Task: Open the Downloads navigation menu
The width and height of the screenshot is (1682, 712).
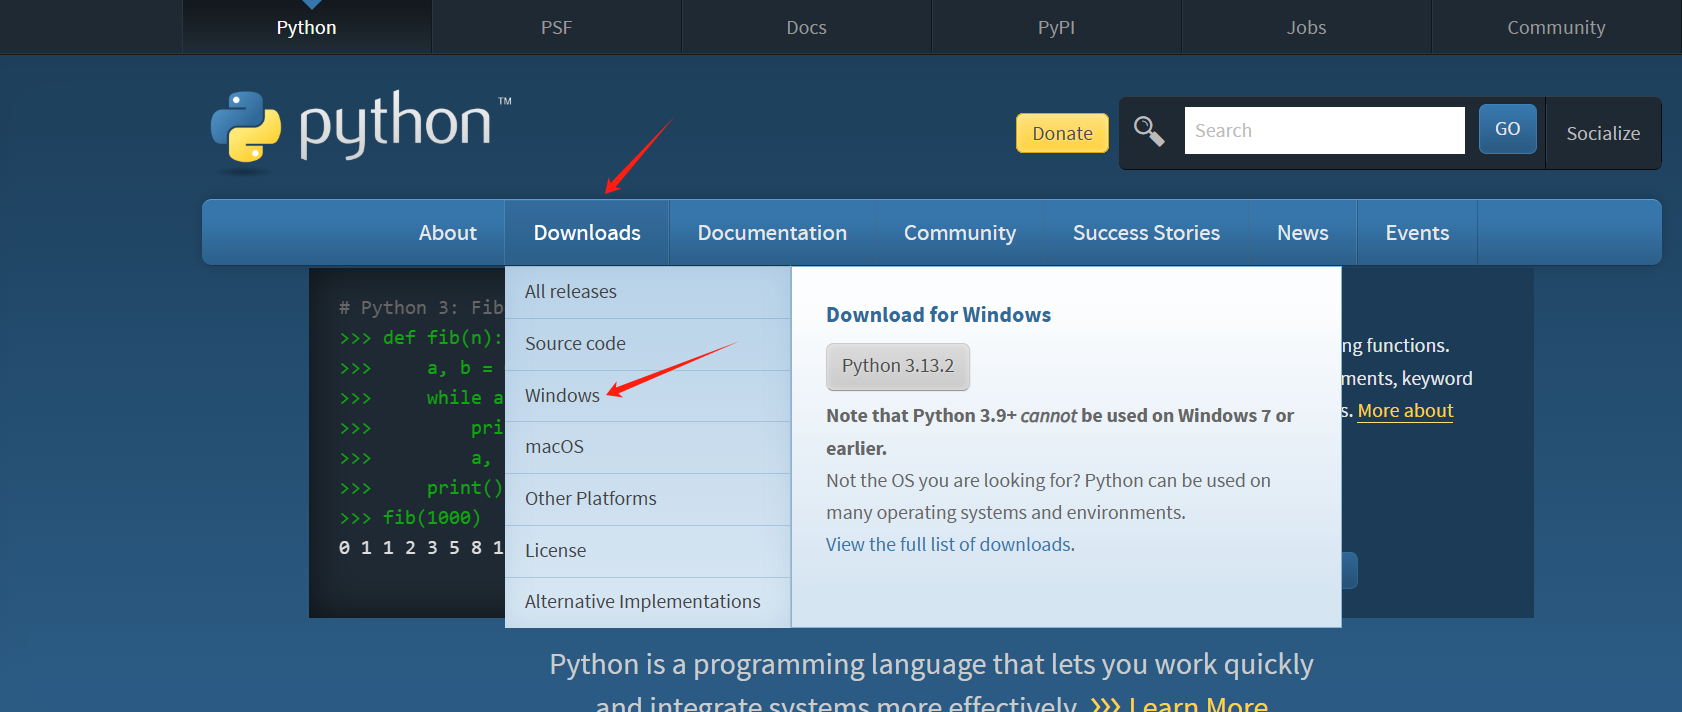Action: [x=587, y=232]
